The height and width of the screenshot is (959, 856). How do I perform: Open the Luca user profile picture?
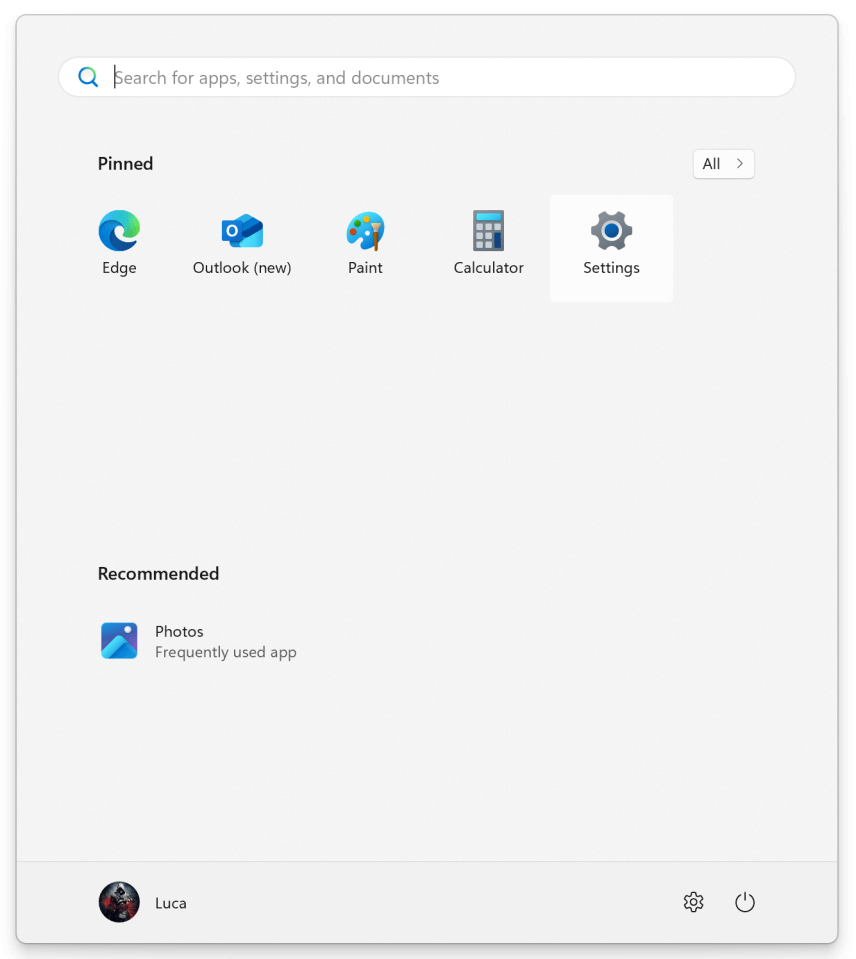coord(118,902)
